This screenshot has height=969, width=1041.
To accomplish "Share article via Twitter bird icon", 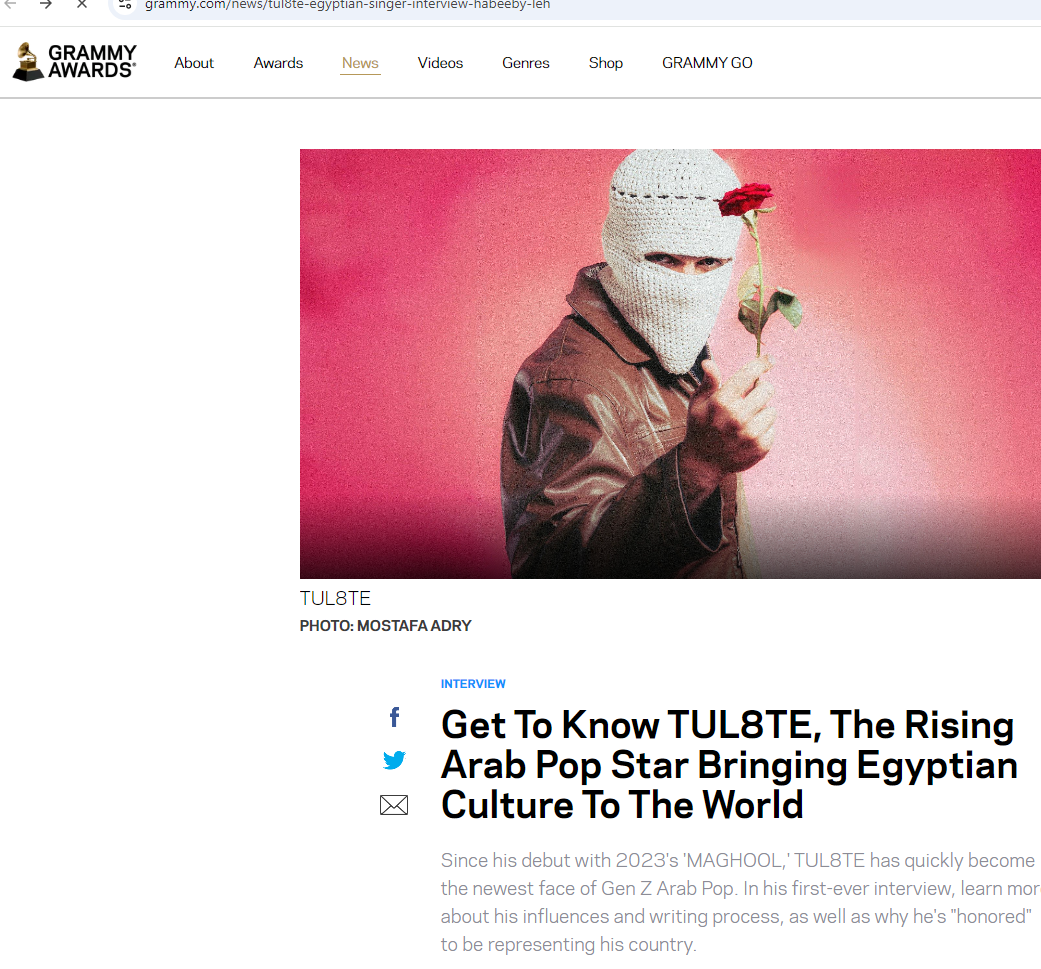I will (x=394, y=760).
